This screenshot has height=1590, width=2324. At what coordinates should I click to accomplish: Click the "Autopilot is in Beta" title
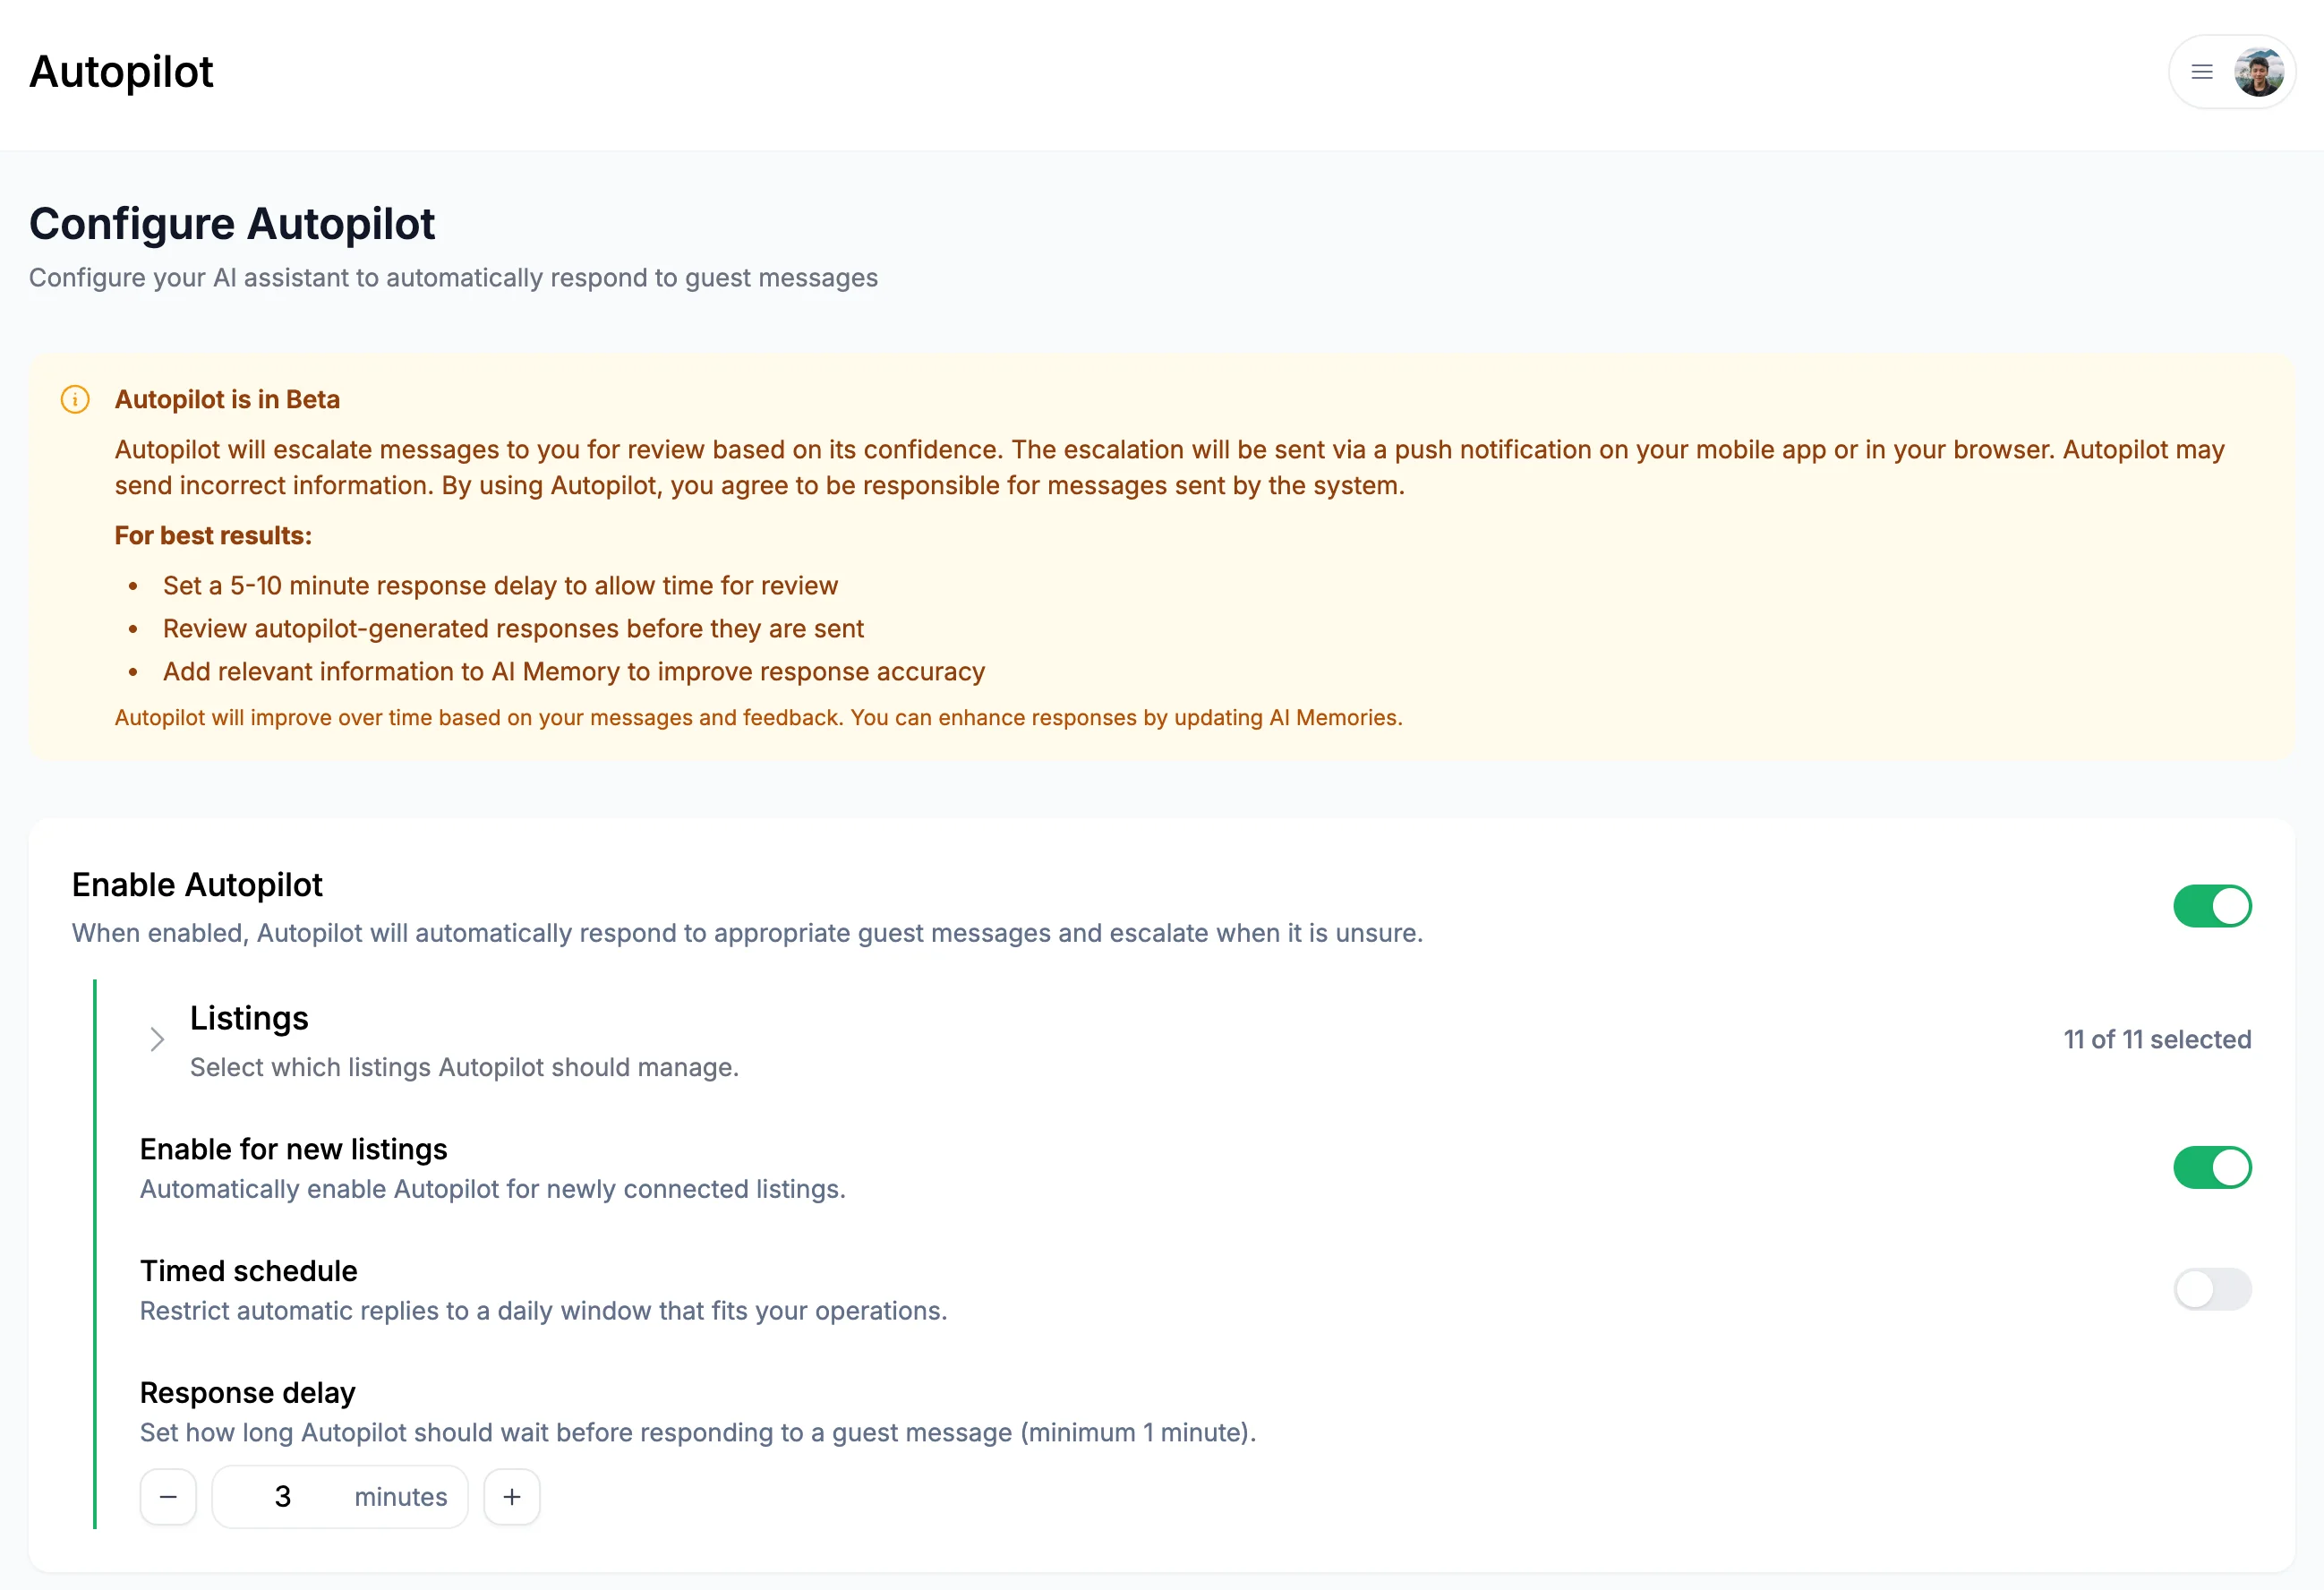click(227, 400)
